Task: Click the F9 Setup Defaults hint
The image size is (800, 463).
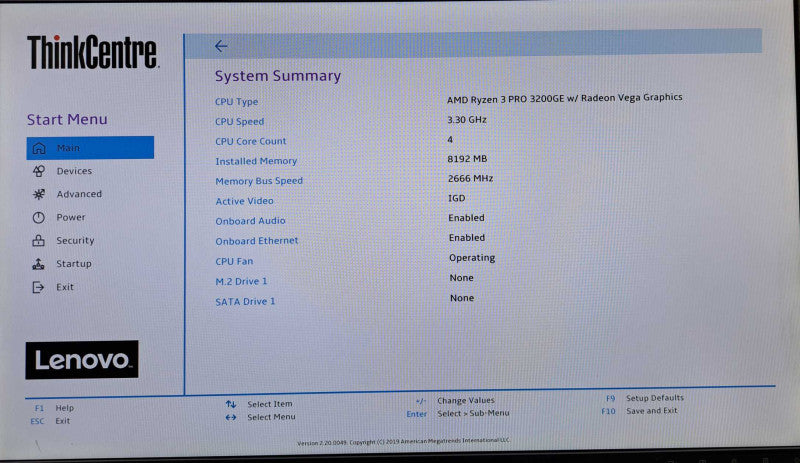Action: [645, 398]
